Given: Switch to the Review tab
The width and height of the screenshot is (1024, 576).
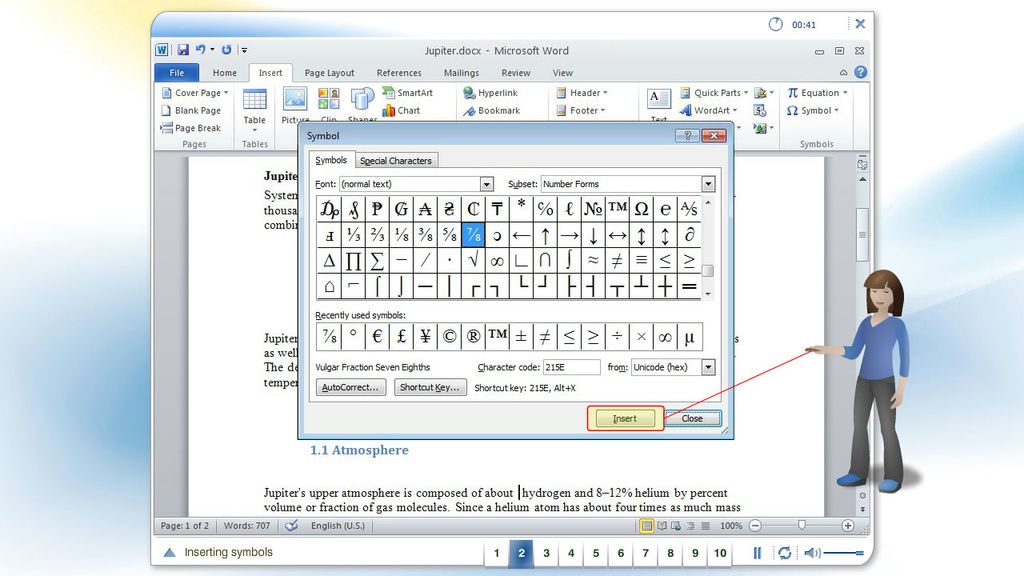Looking at the screenshot, I should 516,72.
